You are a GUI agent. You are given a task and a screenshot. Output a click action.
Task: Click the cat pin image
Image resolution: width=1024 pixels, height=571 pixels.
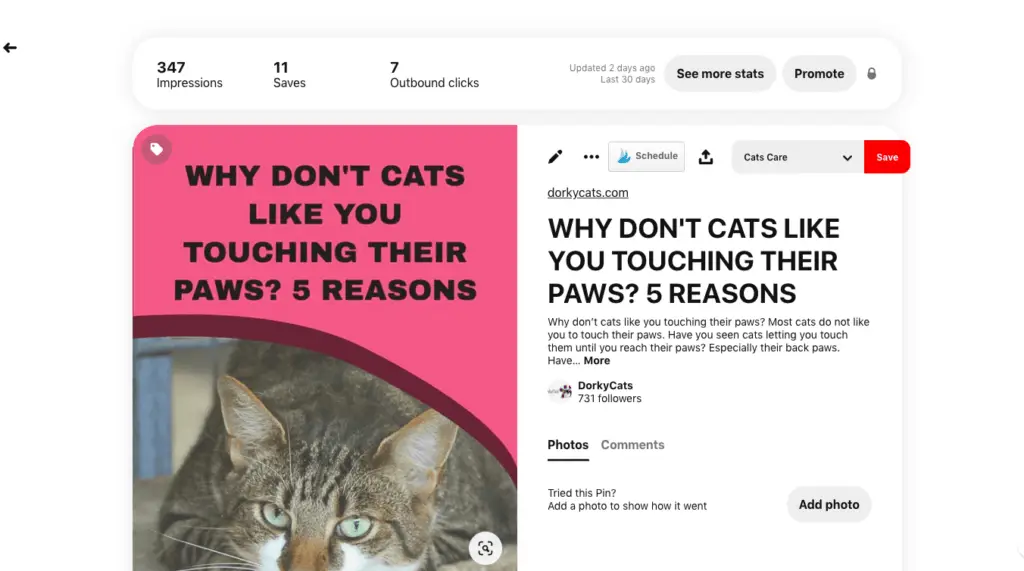(x=325, y=348)
